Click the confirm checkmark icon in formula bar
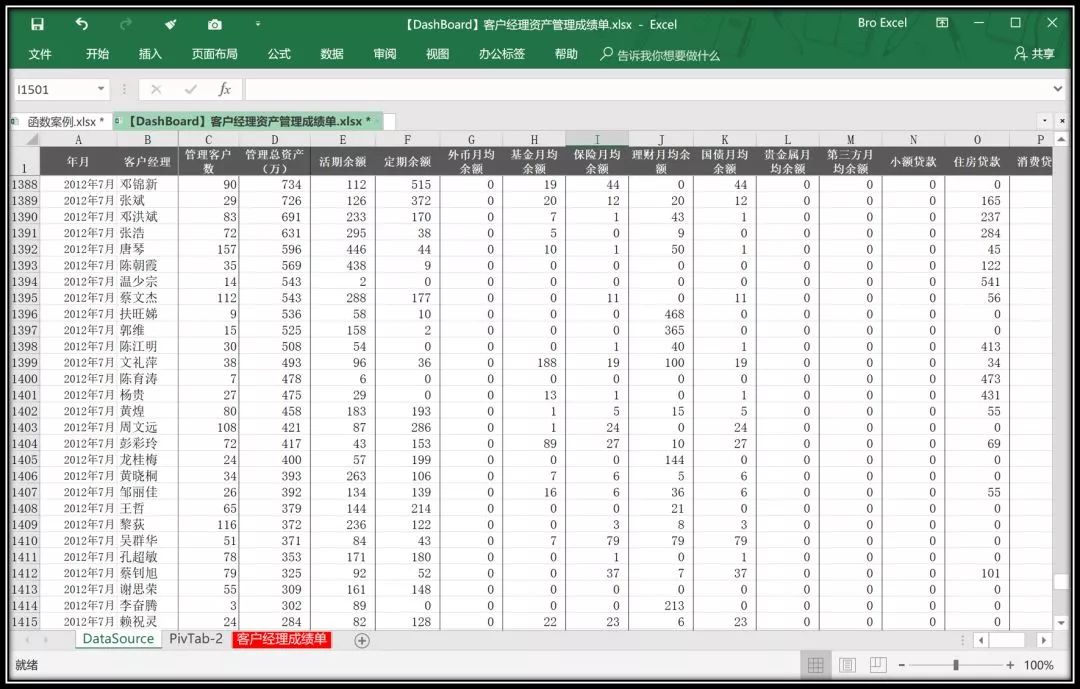Viewport: 1080px width, 689px height. (x=191, y=90)
